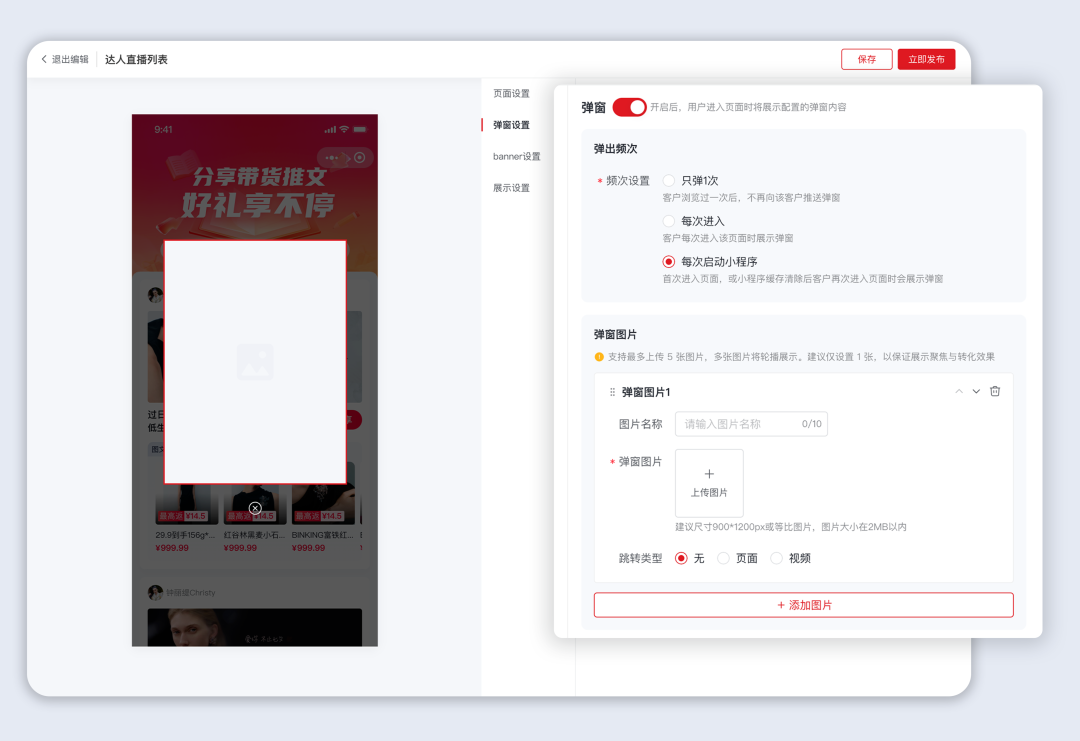Viewport: 1080px width, 741px height.
Task: Delete 弹窗图片1 using the trash icon
Action: point(995,391)
